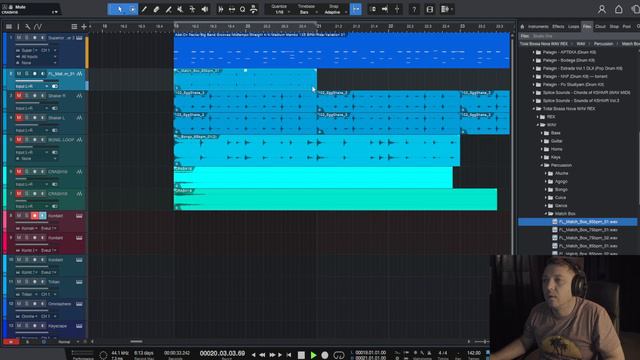Select the Listen speaker tool
640x360 pixels.
[x=204, y=9]
